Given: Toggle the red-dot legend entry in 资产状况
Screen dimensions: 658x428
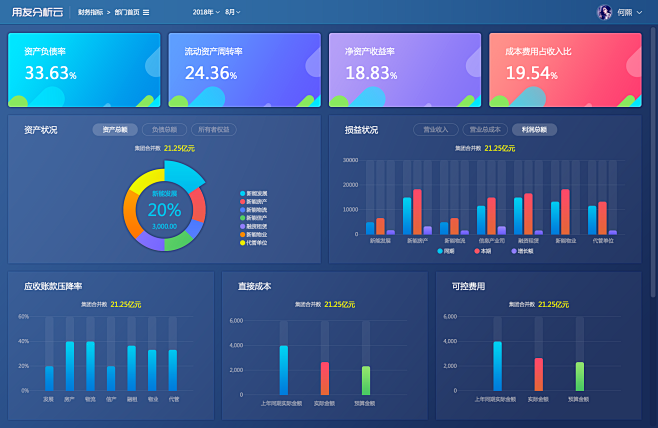Looking at the screenshot, I should (253, 202).
